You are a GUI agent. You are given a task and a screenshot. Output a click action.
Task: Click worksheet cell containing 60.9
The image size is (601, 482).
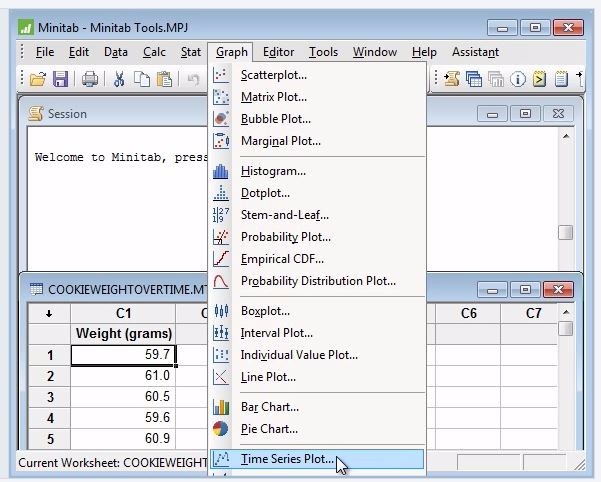pyautogui.click(x=123, y=438)
